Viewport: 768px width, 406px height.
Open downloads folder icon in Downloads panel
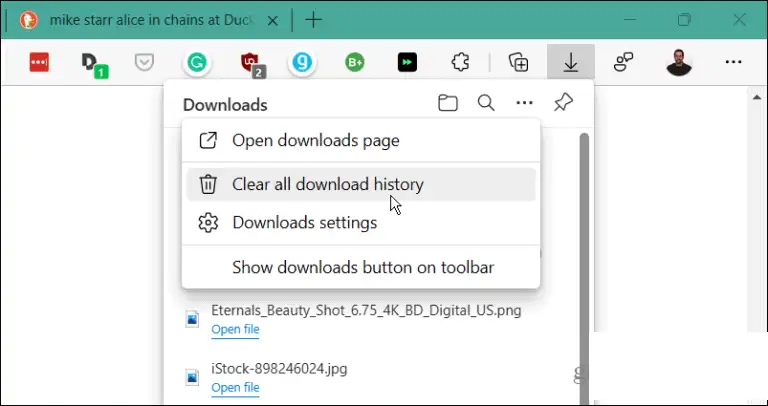(448, 103)
